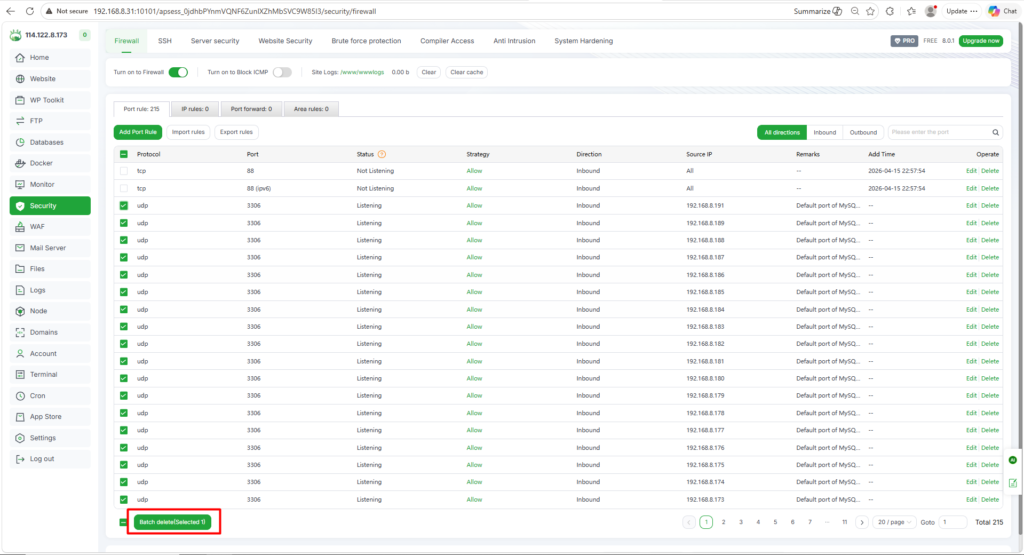Click the Add Port Rule button
Viewport: 1024px width, 555px height.
click(138, 132)
